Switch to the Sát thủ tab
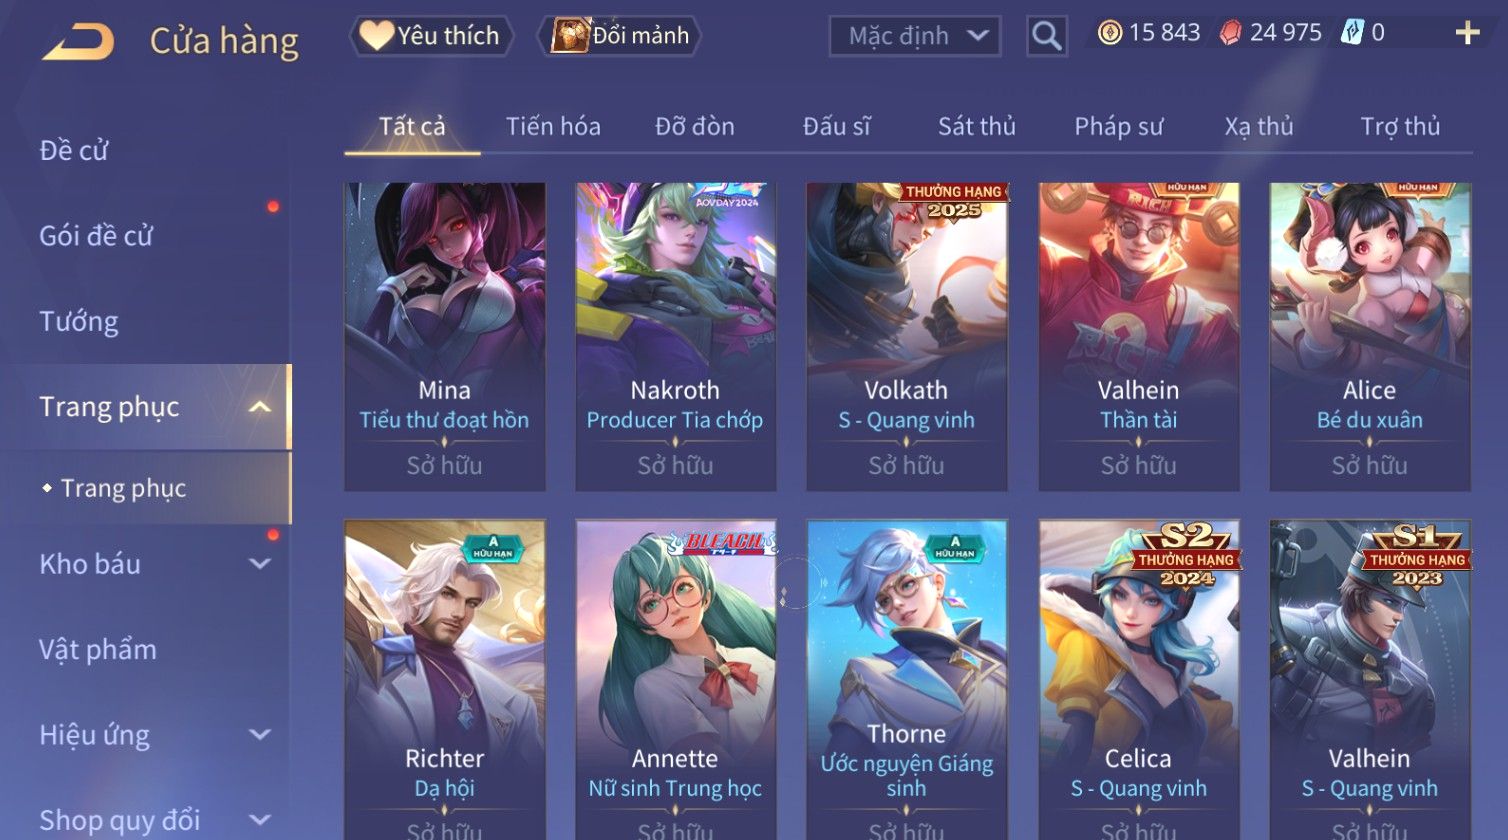Screen dimensions: 1508x840 coord(976,127)
